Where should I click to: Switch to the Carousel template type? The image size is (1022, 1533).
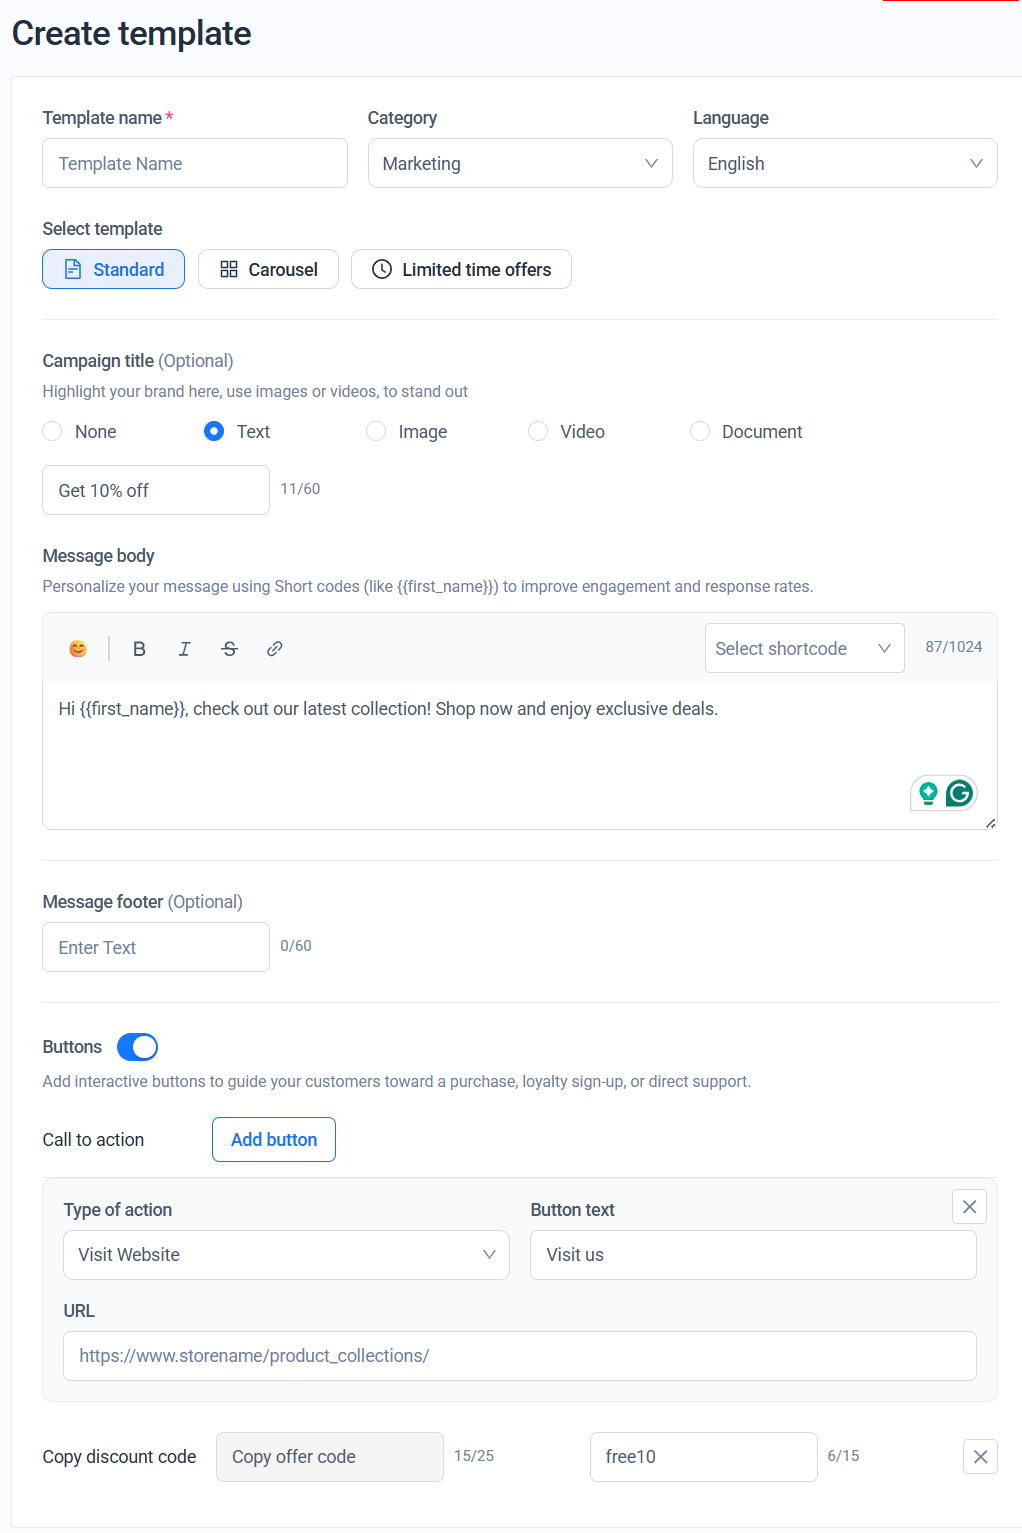[268, 270]
